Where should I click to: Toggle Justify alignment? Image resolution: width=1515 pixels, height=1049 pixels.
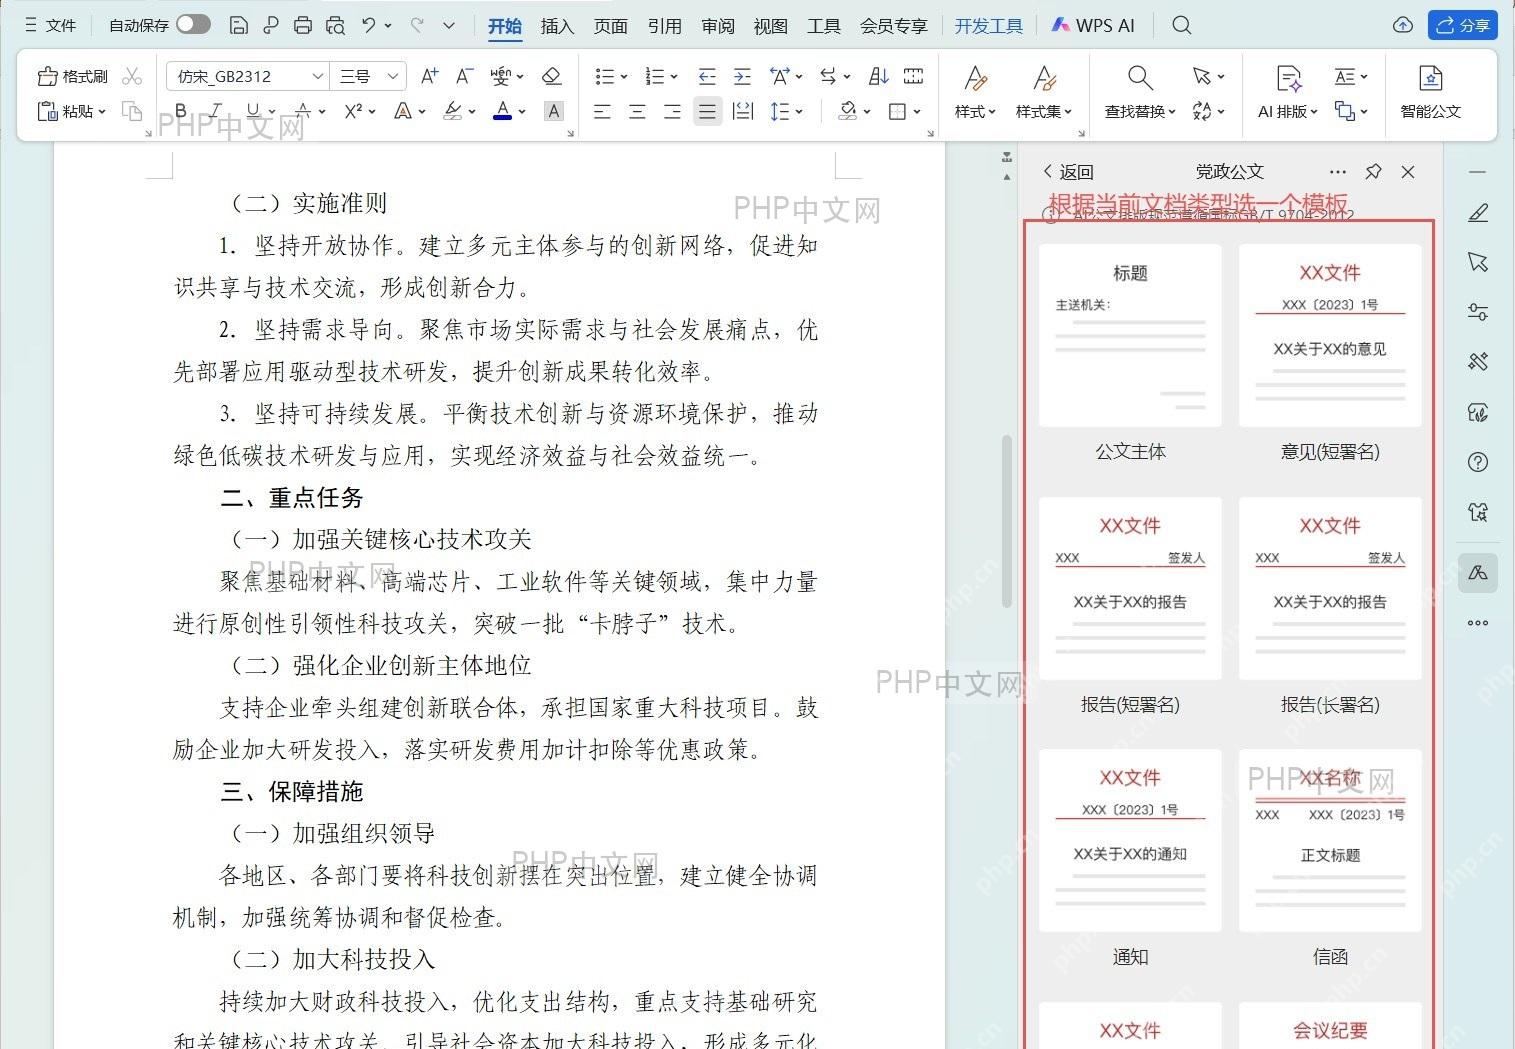coord(707,111)
